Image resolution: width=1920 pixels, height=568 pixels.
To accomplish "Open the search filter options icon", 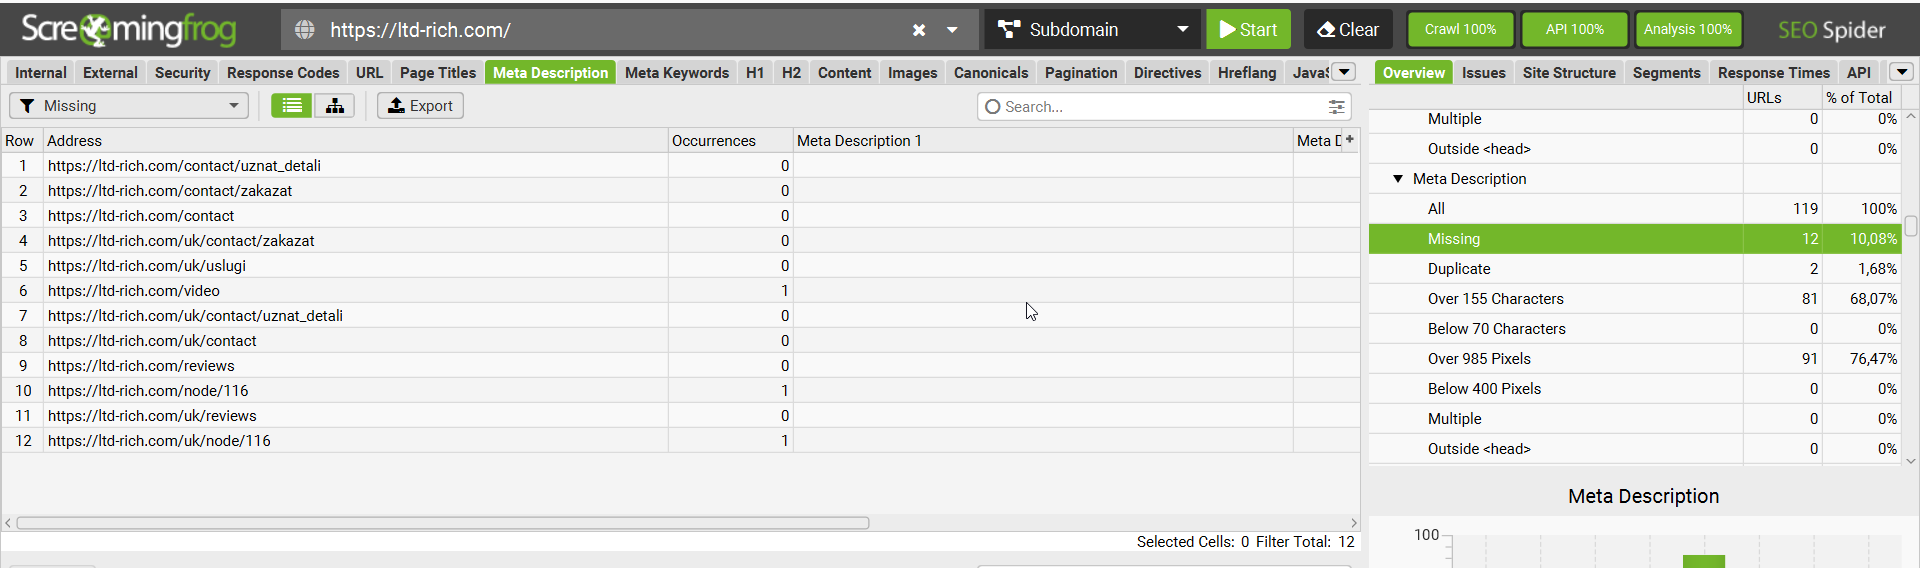I will tap(1336, 107).
